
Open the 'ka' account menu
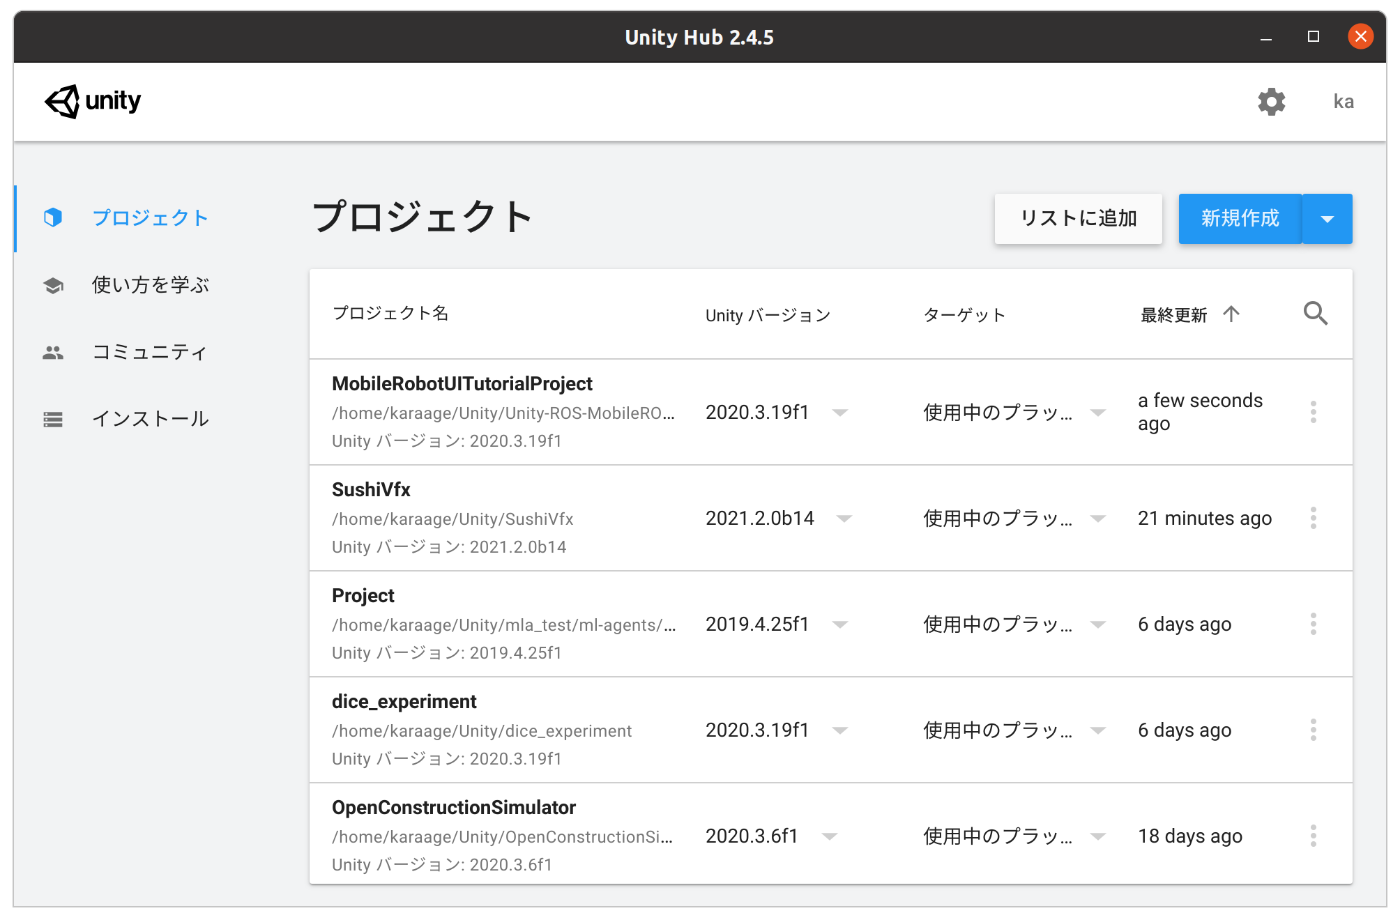1344,101
